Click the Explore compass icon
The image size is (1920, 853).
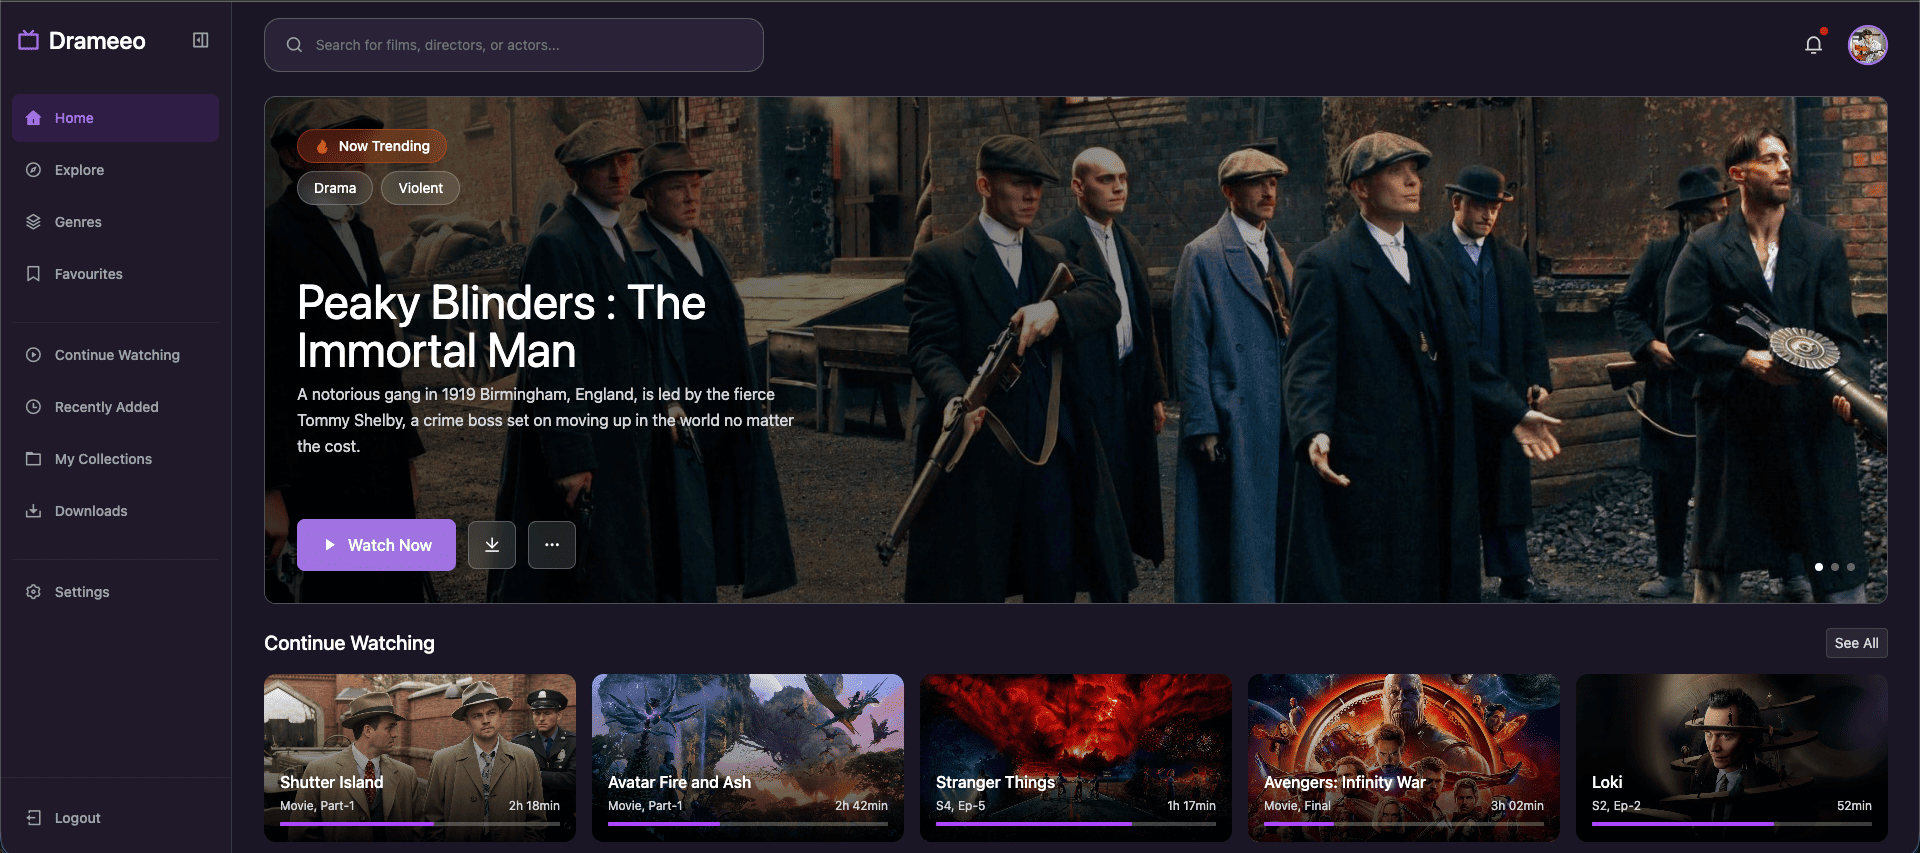pos(33,170)
